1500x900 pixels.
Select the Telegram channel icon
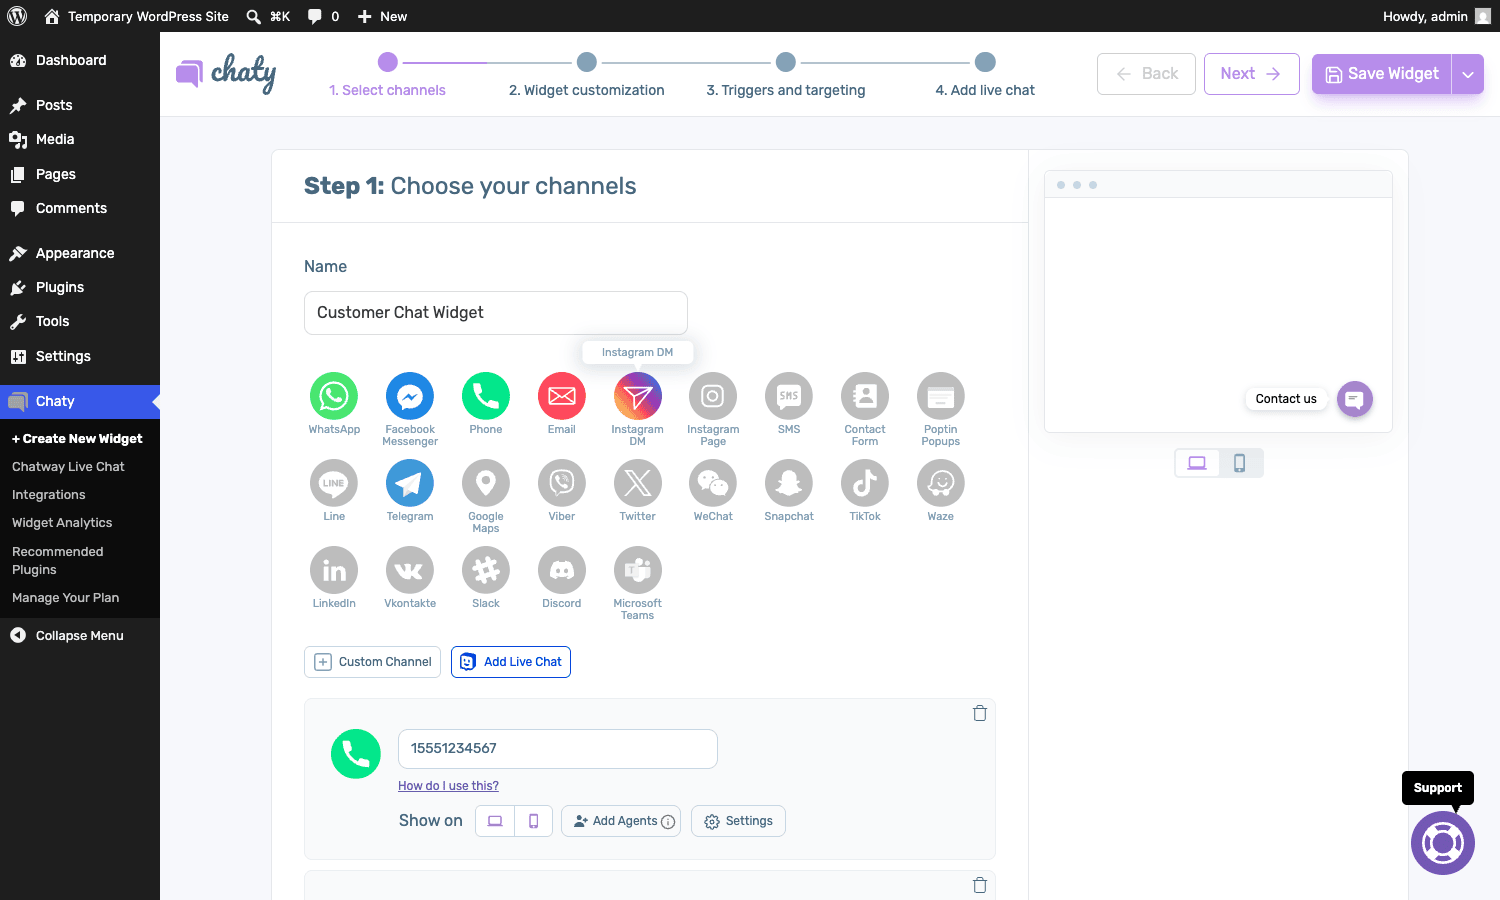tap(410, 484)
